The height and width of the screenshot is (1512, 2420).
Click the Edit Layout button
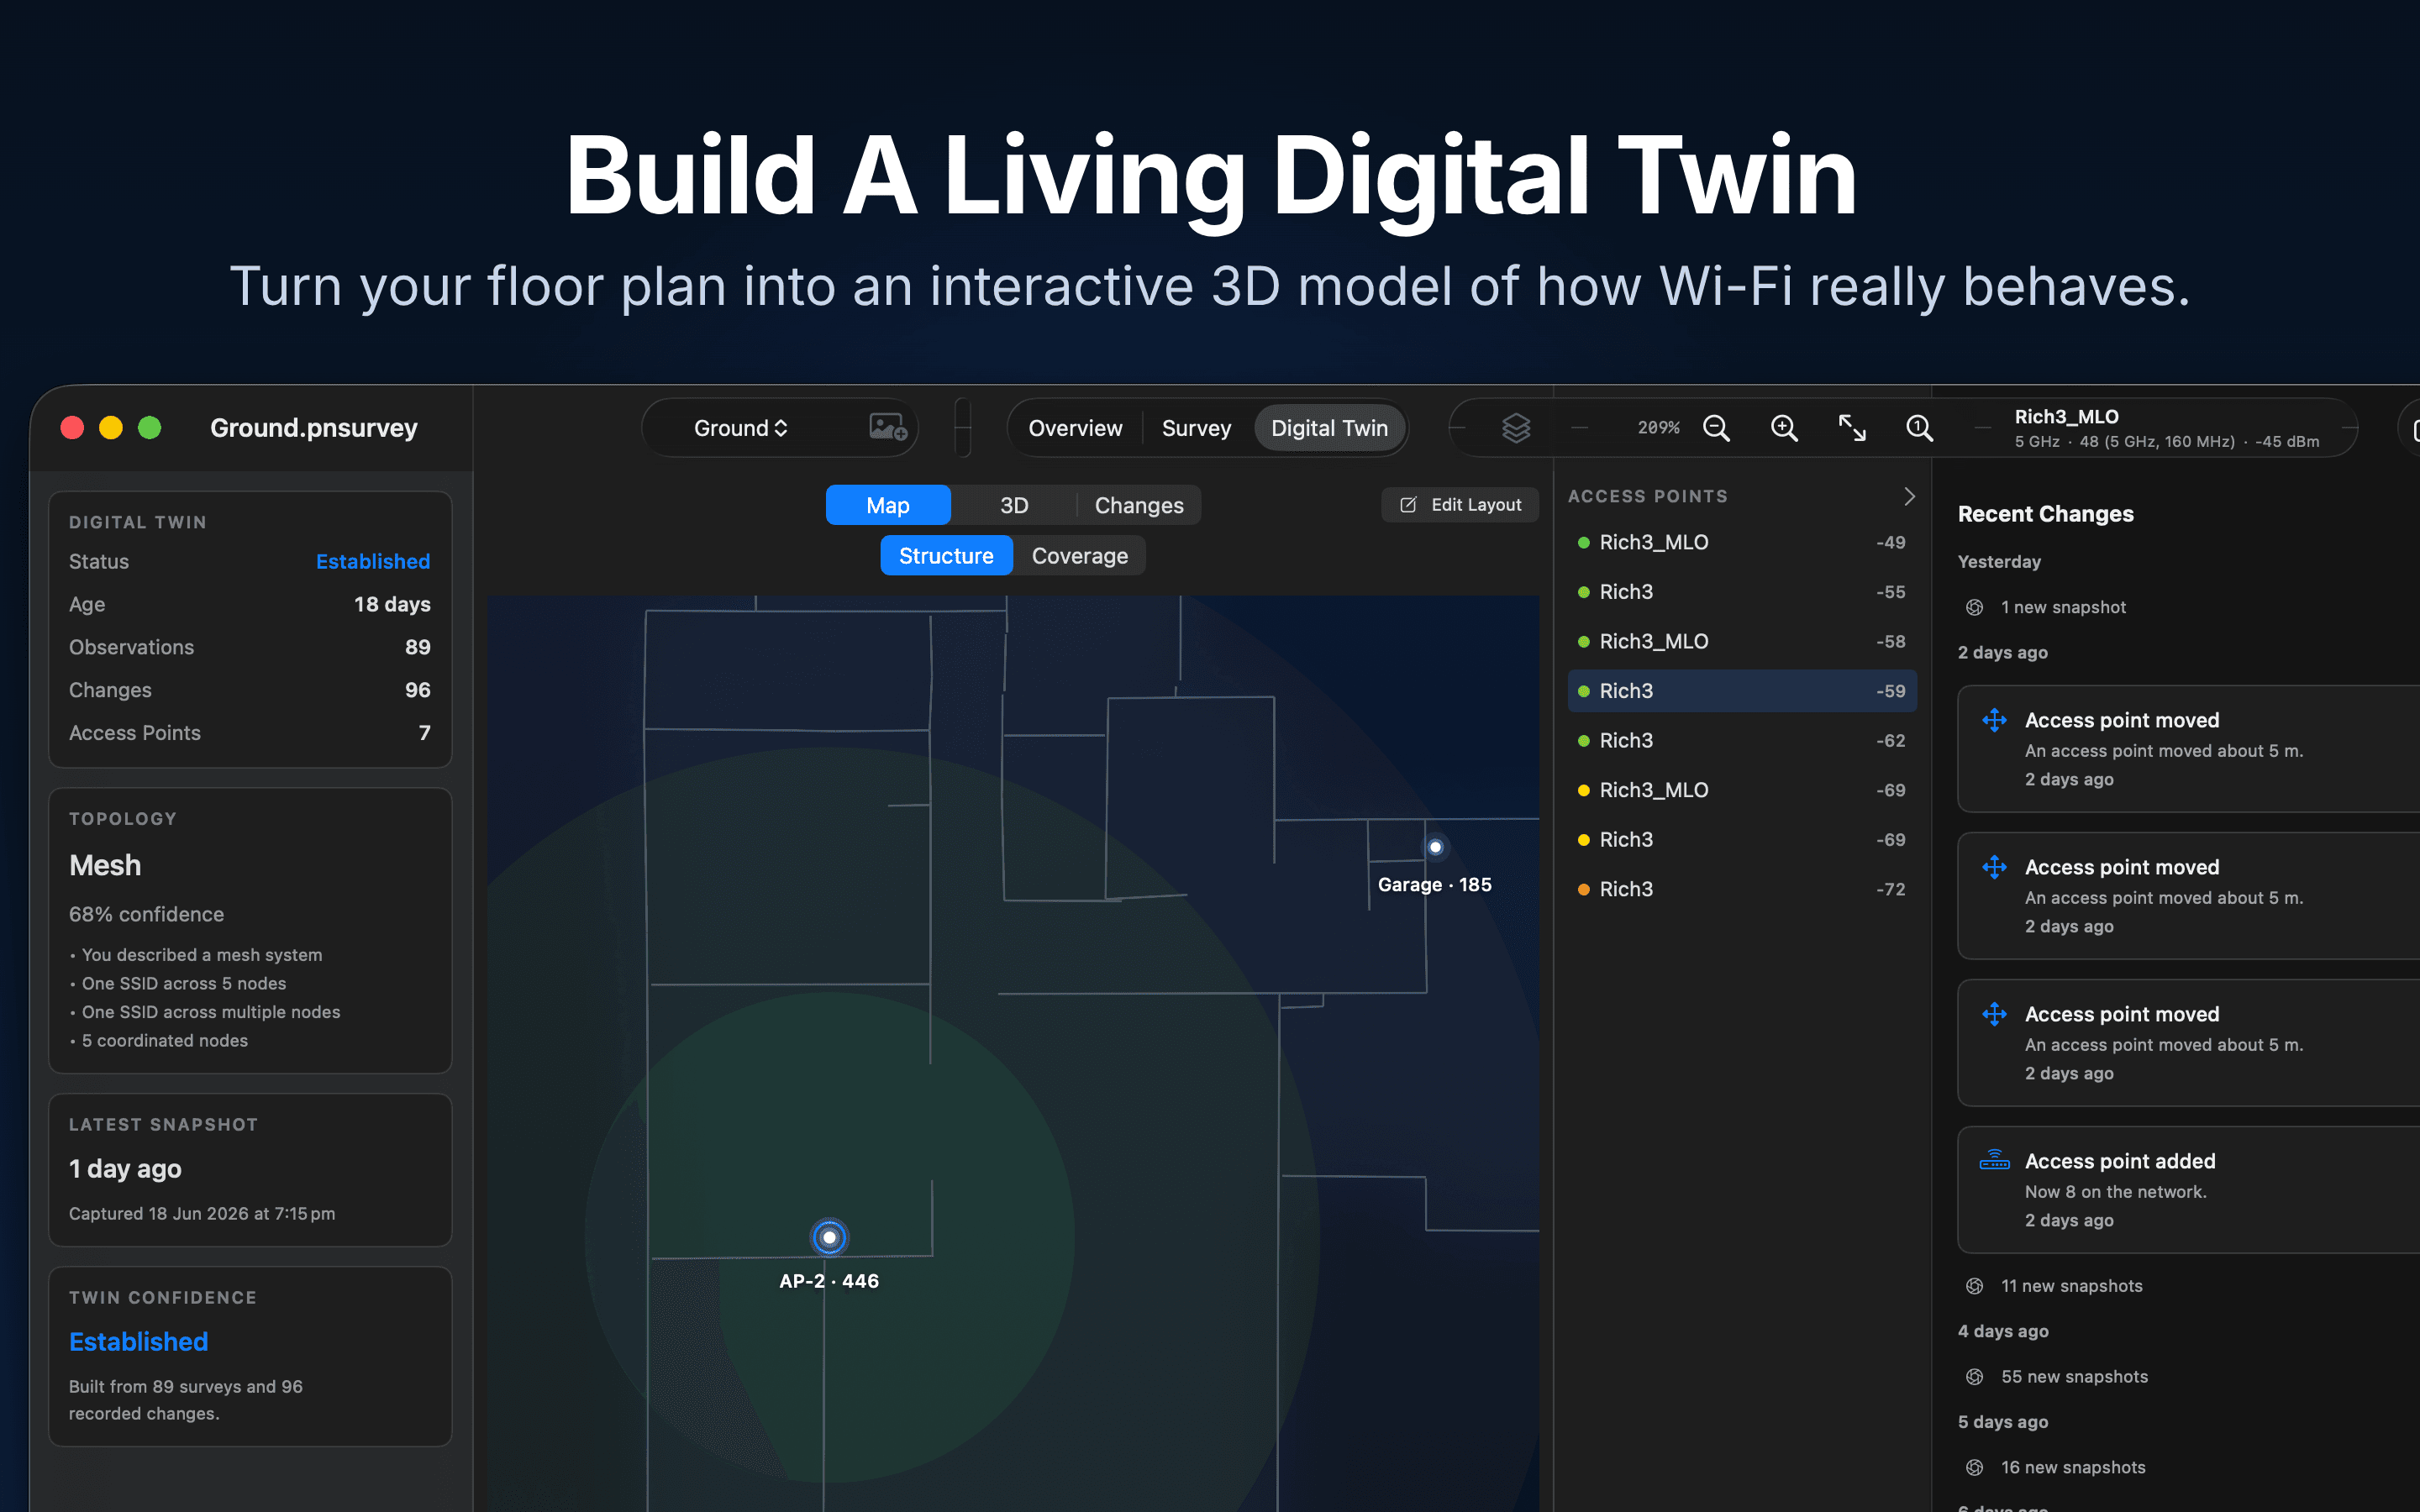pos(1460,505)
